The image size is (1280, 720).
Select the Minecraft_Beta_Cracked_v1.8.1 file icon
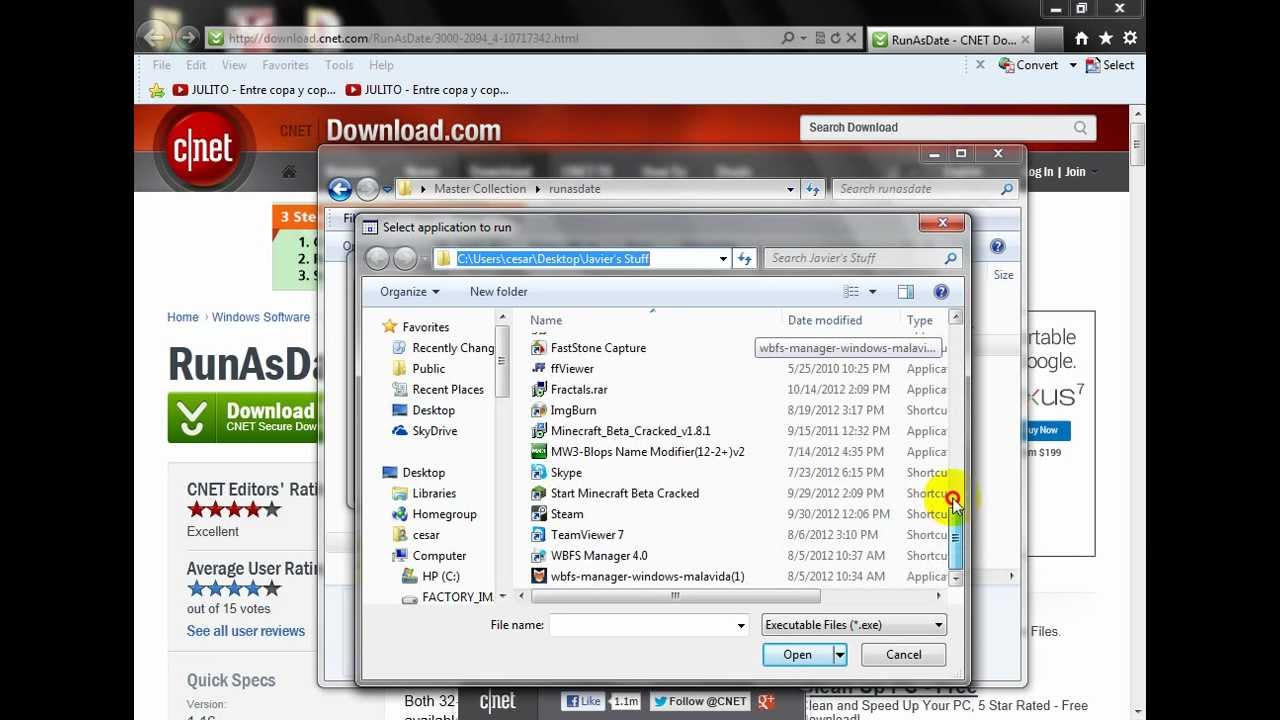(539, 431)
